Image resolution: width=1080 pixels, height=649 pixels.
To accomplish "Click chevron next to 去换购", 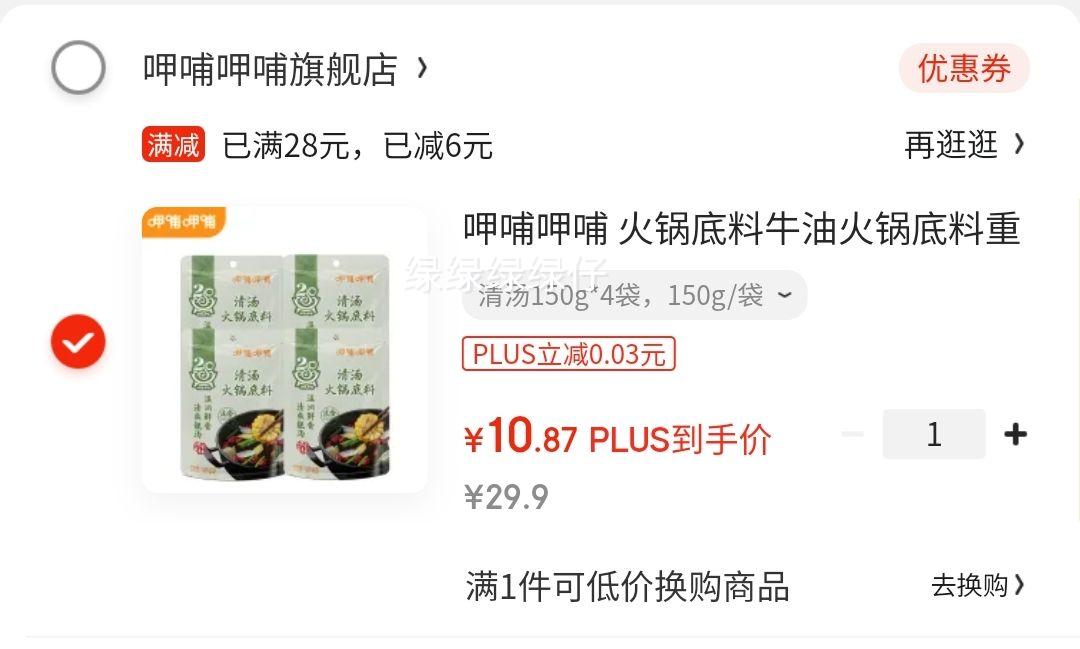I will pyautogui.click(x=1020, y=586).
